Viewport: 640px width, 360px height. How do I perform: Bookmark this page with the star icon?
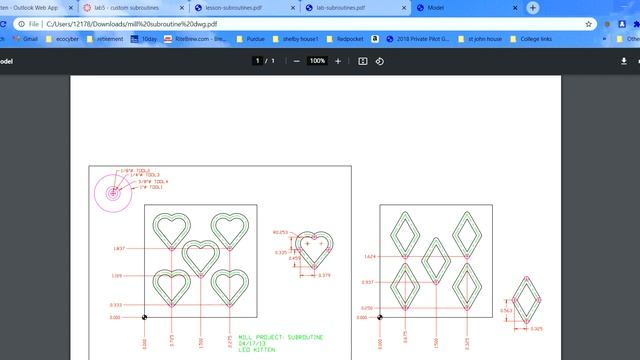coord(588,24)
